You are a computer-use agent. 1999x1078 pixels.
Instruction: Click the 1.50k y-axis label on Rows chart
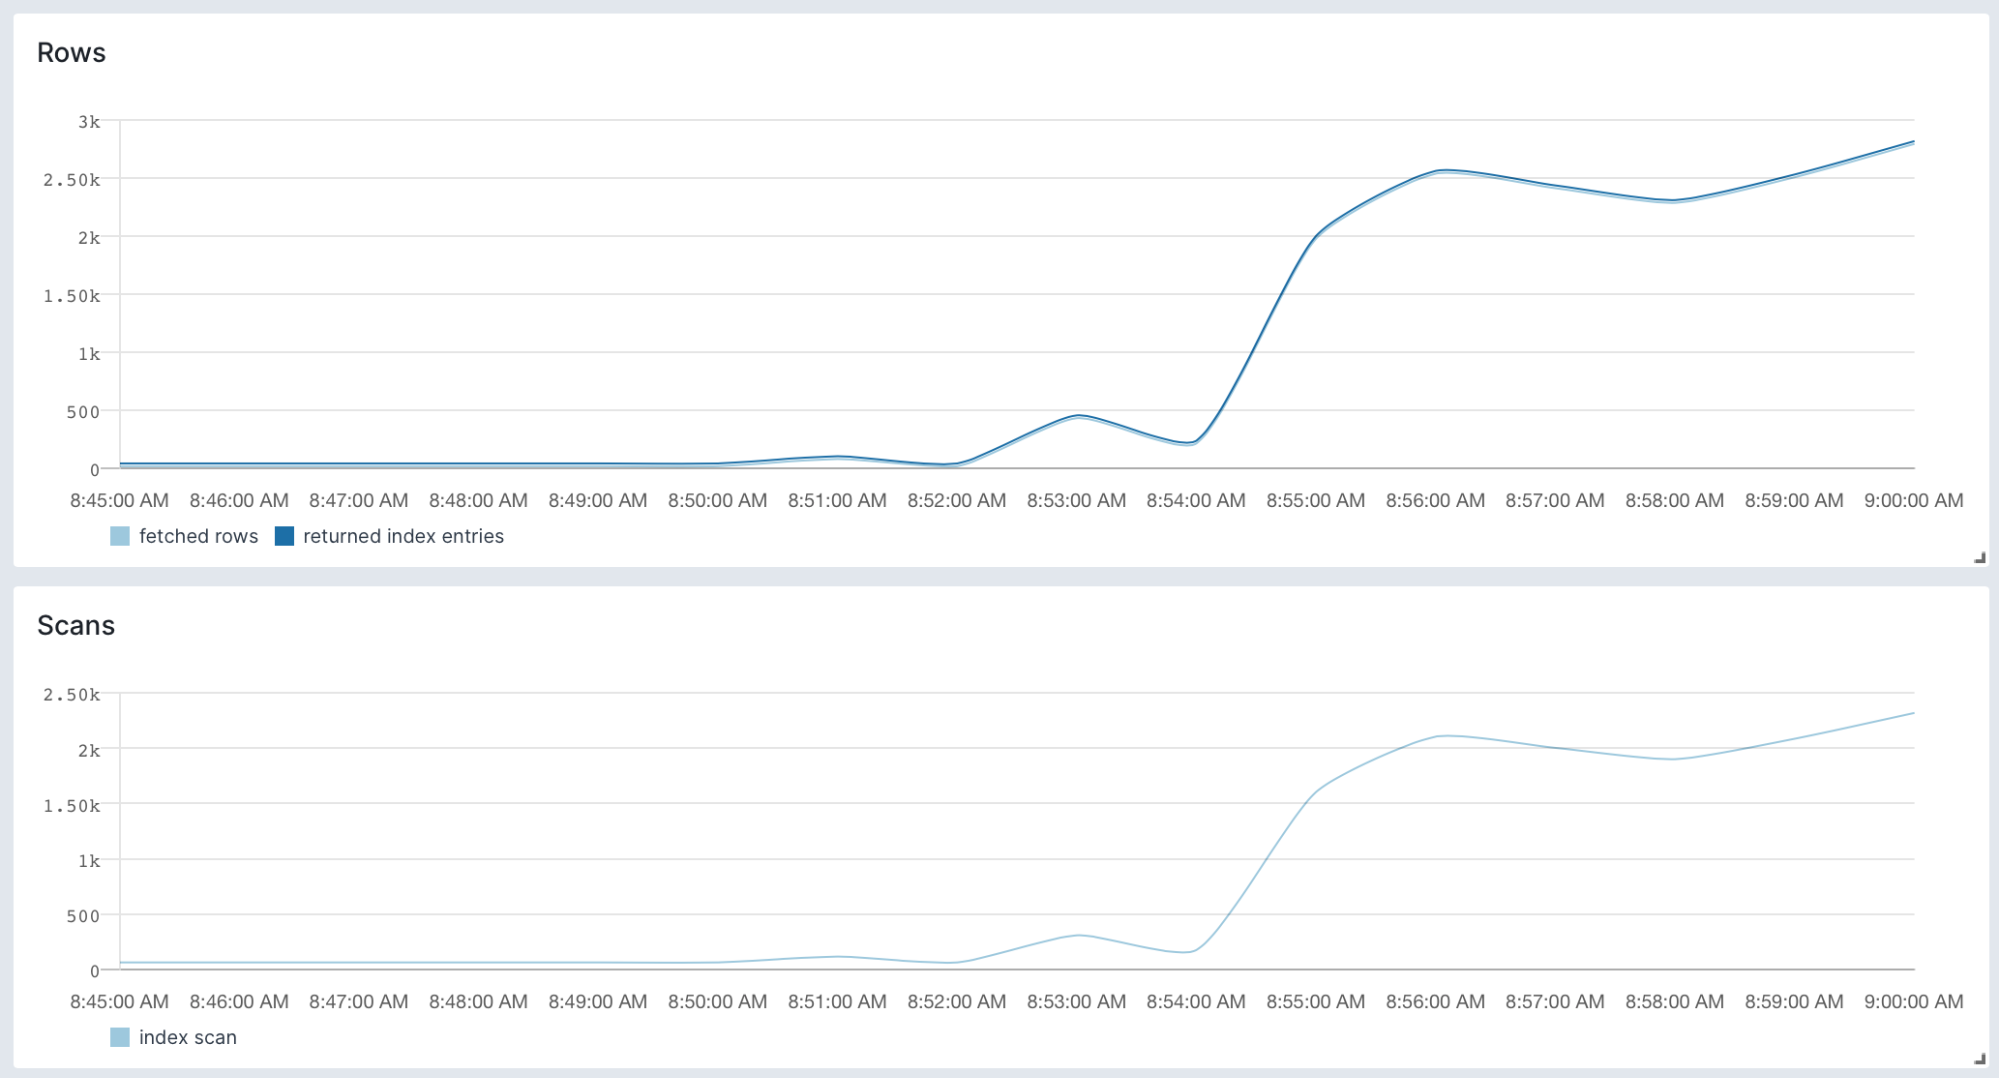(71, 296)
